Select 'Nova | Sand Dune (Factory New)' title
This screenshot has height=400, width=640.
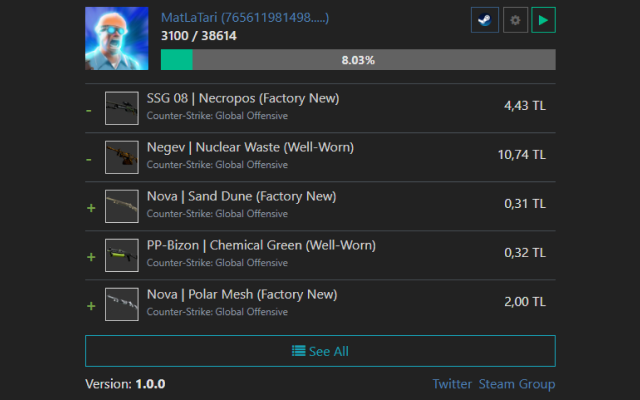pos(241,196)
